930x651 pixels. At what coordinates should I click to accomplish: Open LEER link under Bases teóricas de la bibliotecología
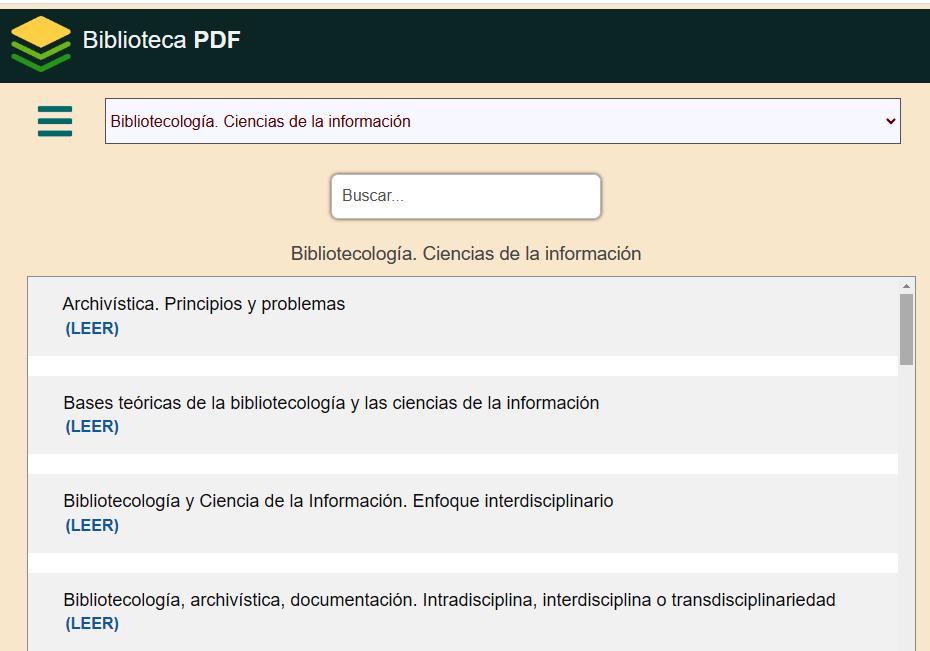[x=92, y=427]
